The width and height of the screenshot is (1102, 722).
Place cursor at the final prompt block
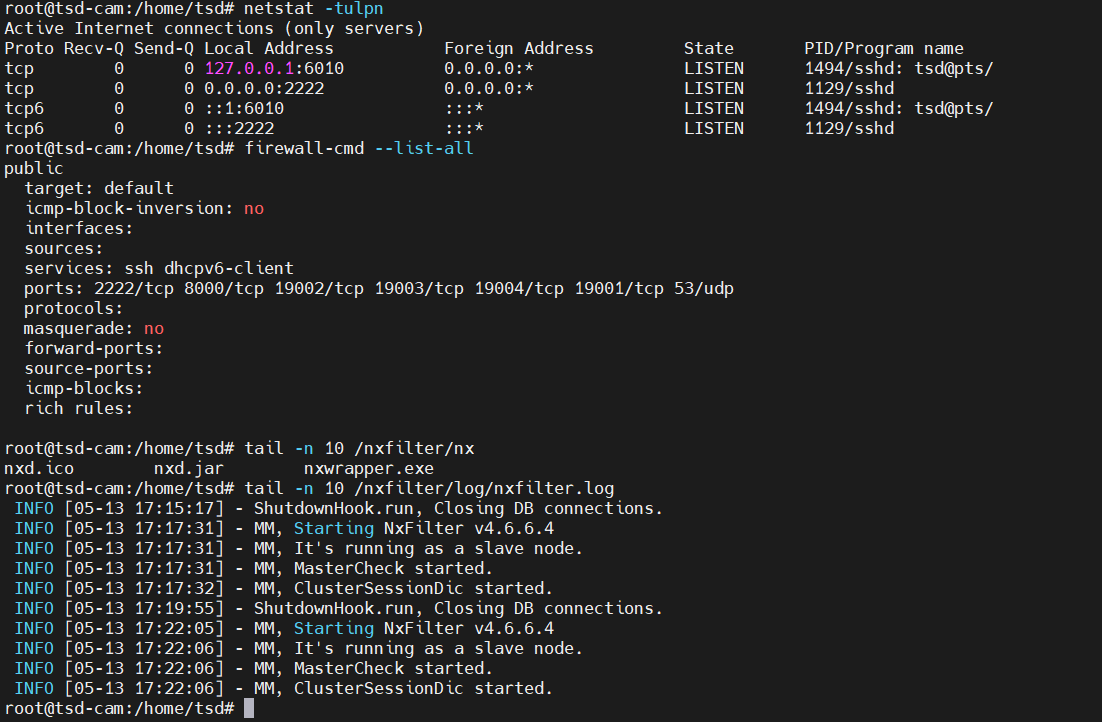click(249, 708)
